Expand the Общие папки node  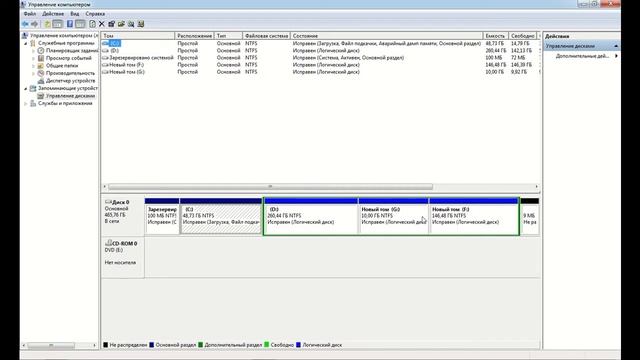[33, 66]
